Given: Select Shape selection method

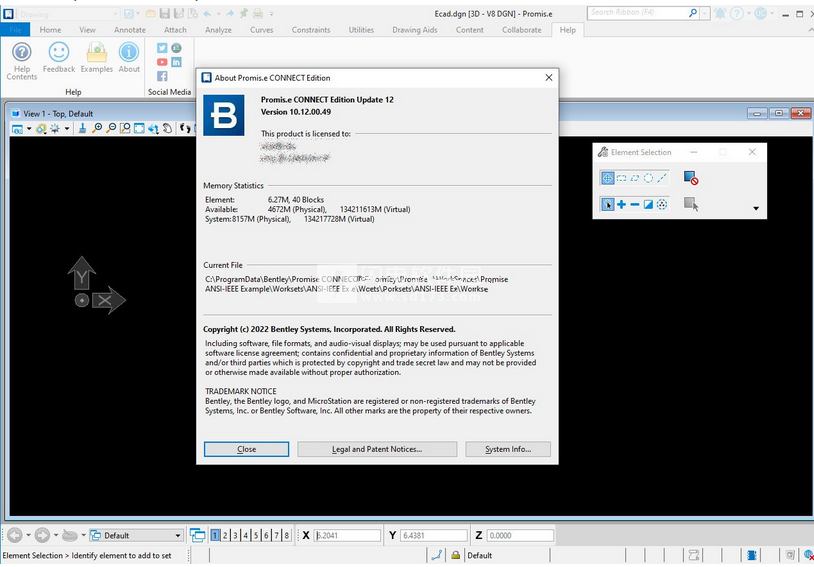Looking at the screenshot, I should (x=635, y=178).
